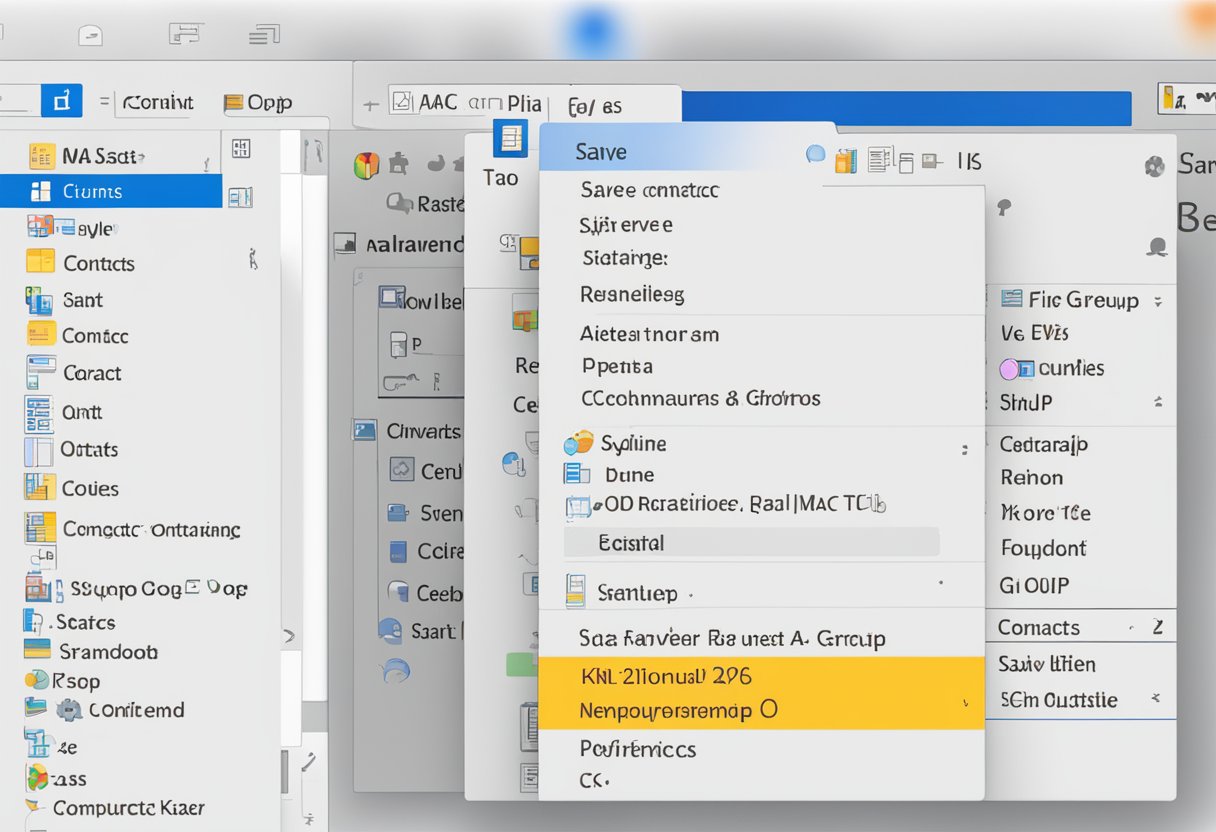Image resolution: width=1216 pixels, height=832 pixels.
Task: Enable the Save lhen option
Action: point(1046,663)
